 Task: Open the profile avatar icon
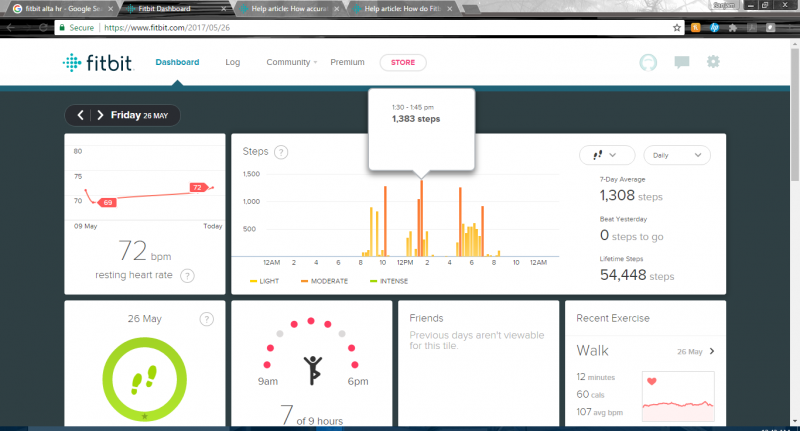tap(649, 62)
